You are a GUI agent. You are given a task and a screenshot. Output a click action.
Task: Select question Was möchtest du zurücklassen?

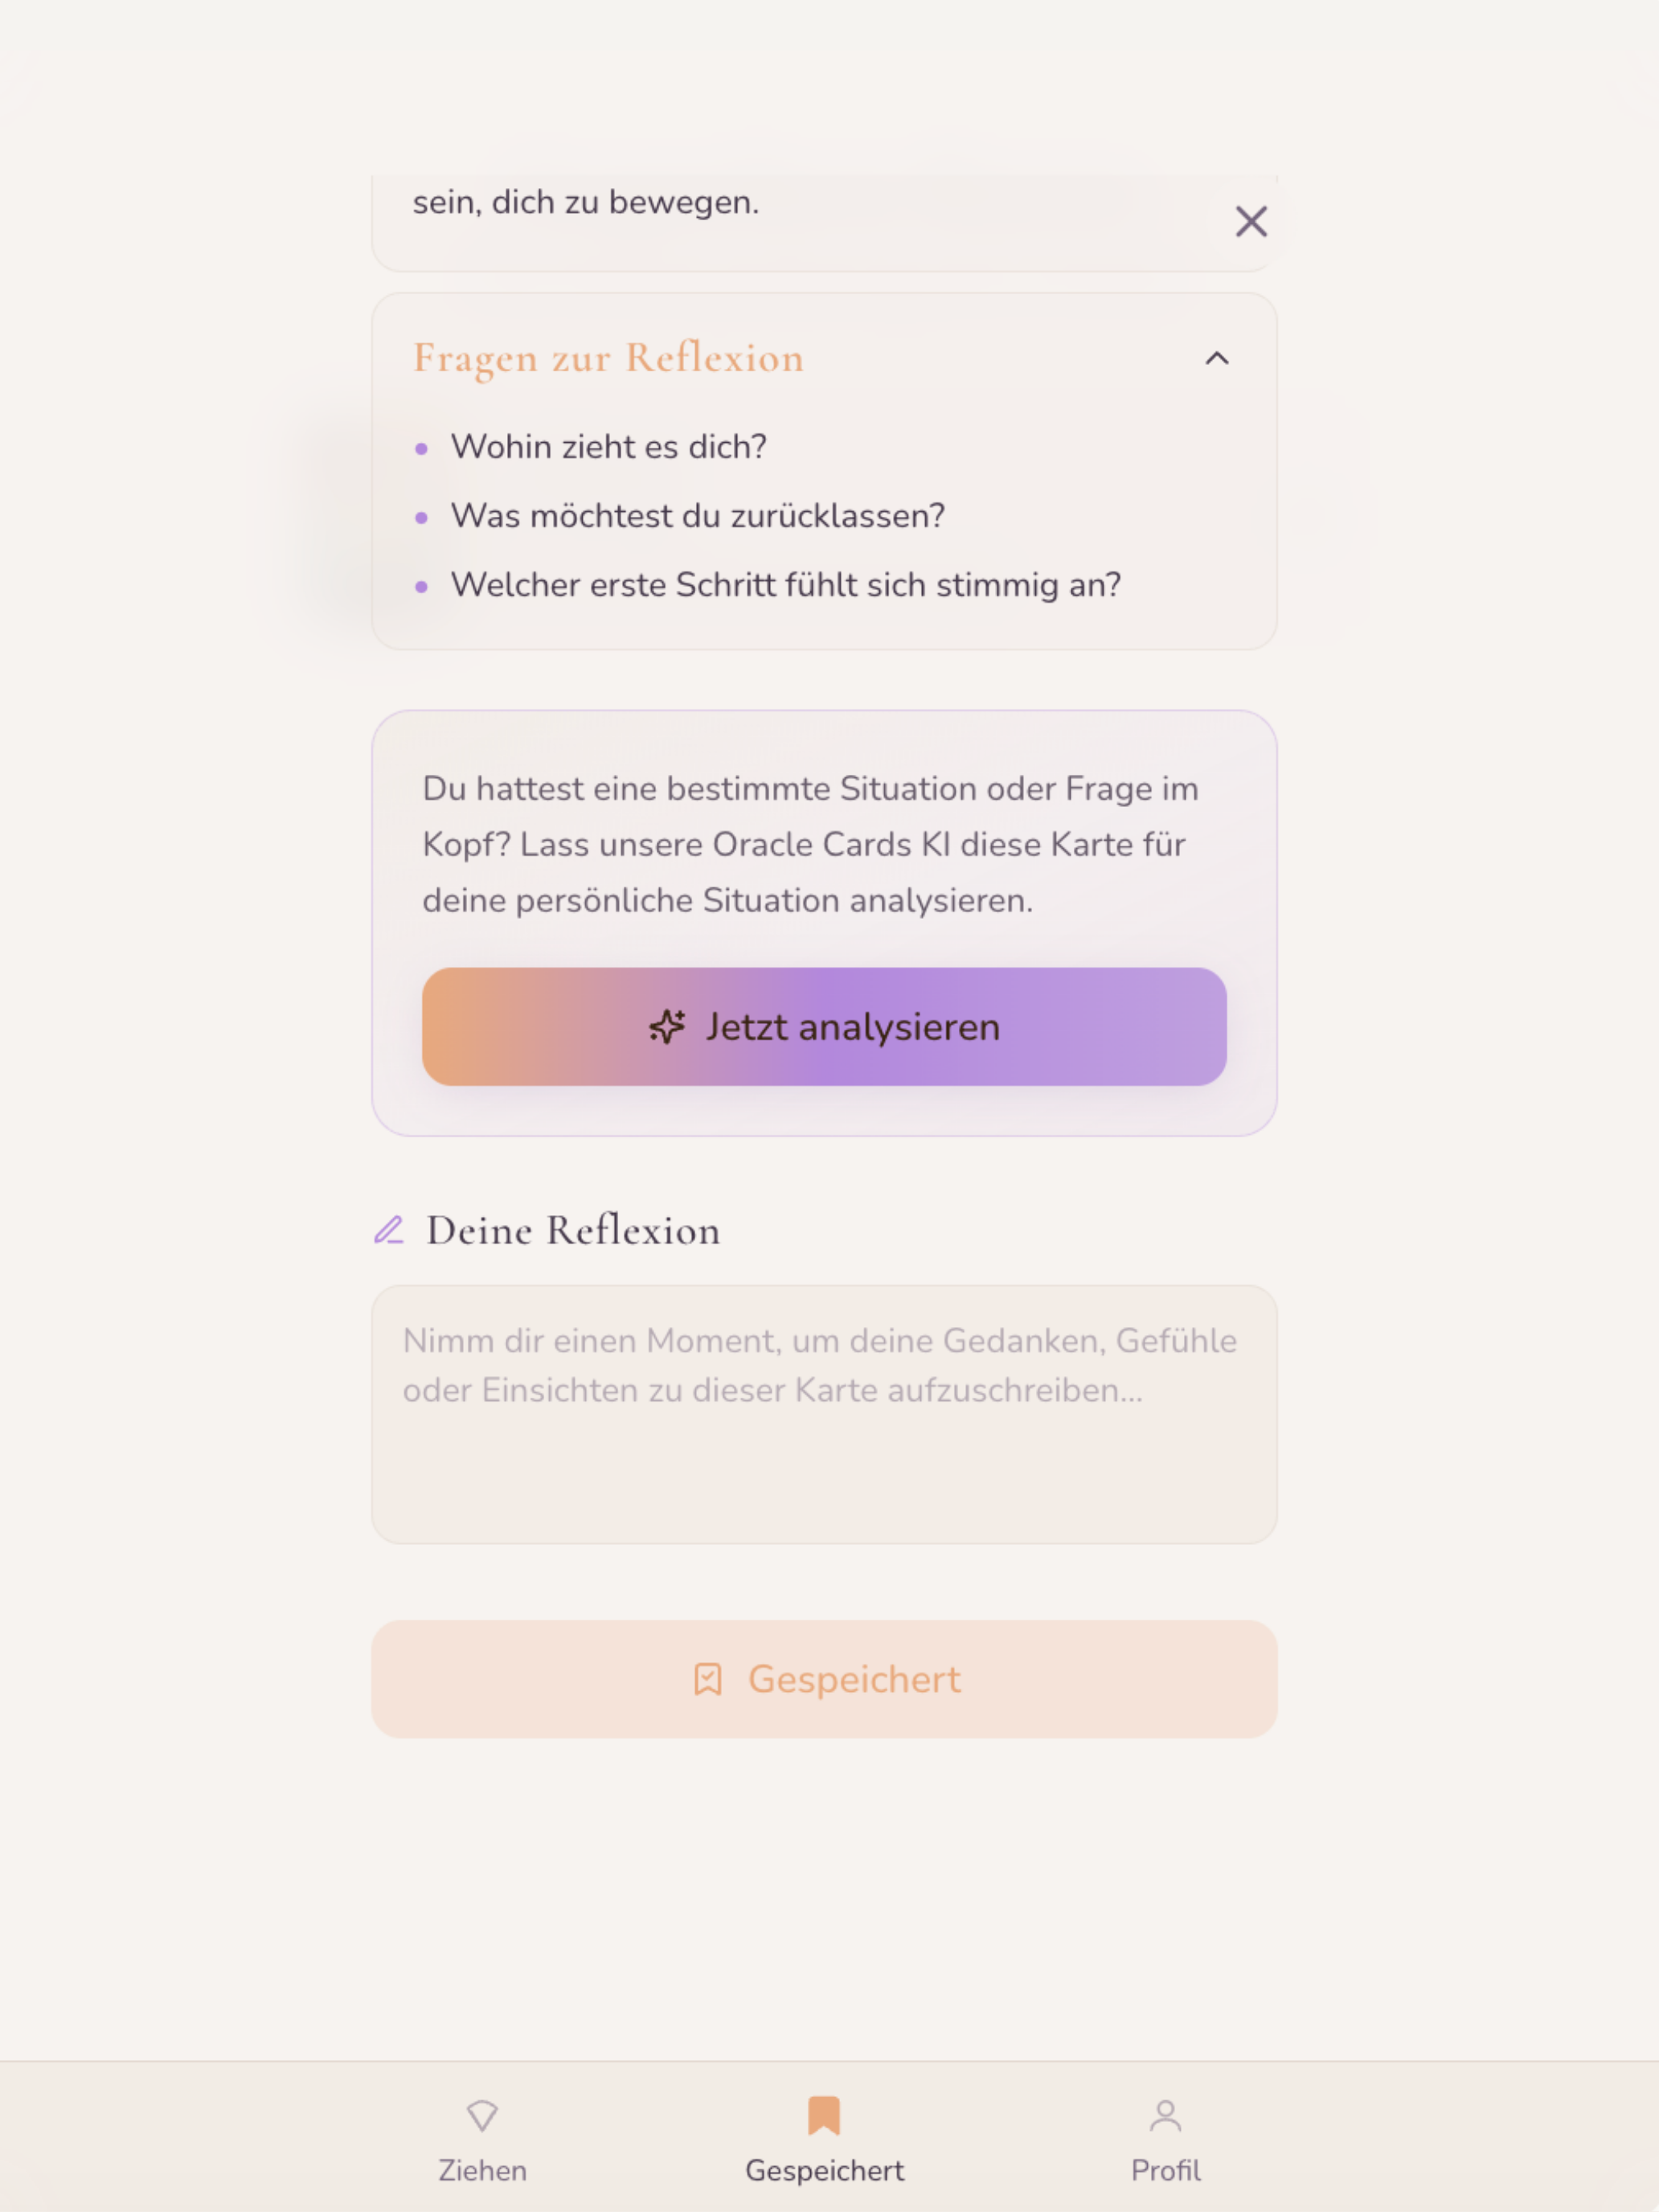point(698,516)
